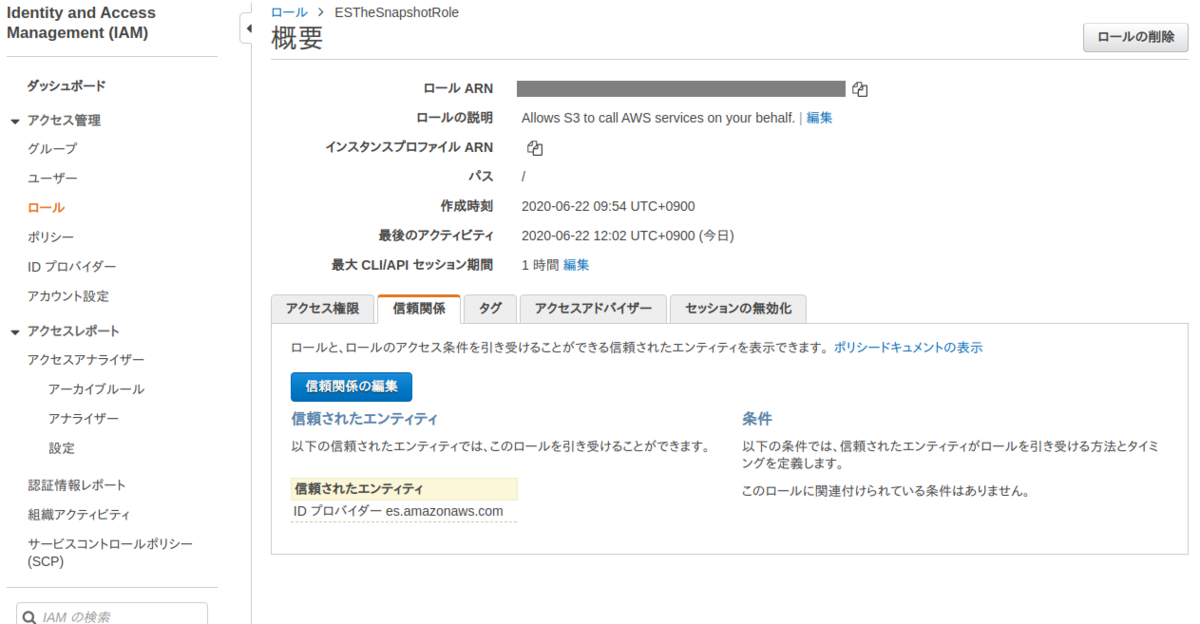This screenshot has height=624, width=1200.
Task: Open ID プロバイダー in the sidebar
Action: [x=72, y=267]
